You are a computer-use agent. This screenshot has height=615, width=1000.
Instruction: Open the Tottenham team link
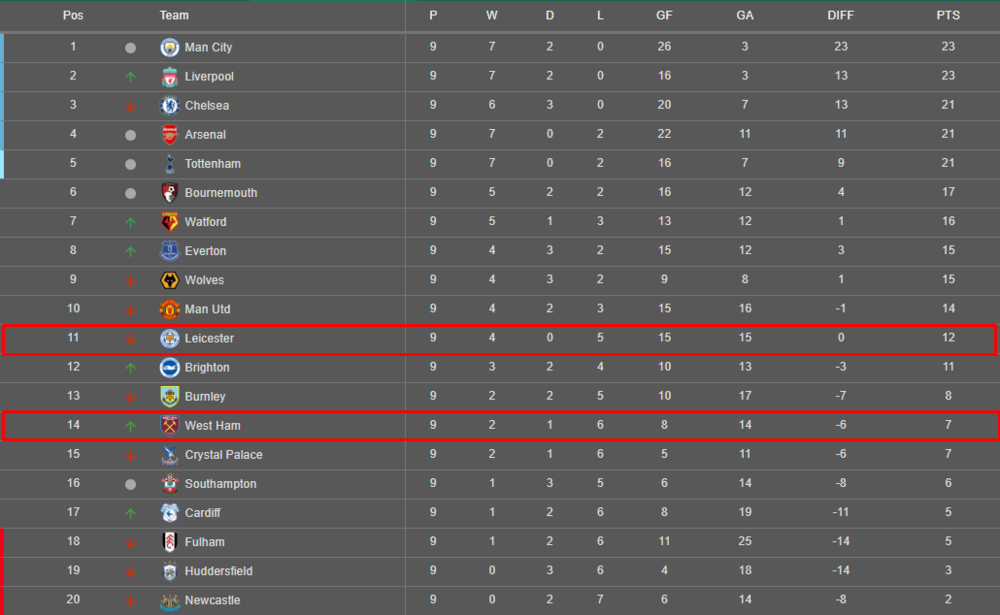tap(212, 164)
